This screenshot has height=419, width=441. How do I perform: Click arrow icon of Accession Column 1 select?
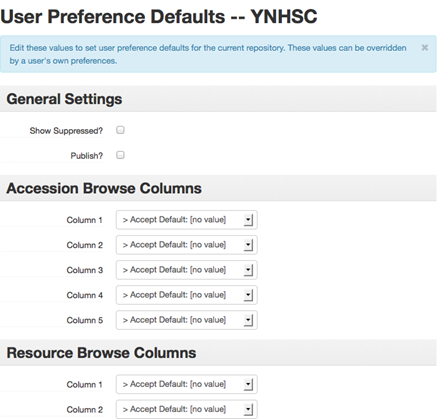[x=248, y=220]
